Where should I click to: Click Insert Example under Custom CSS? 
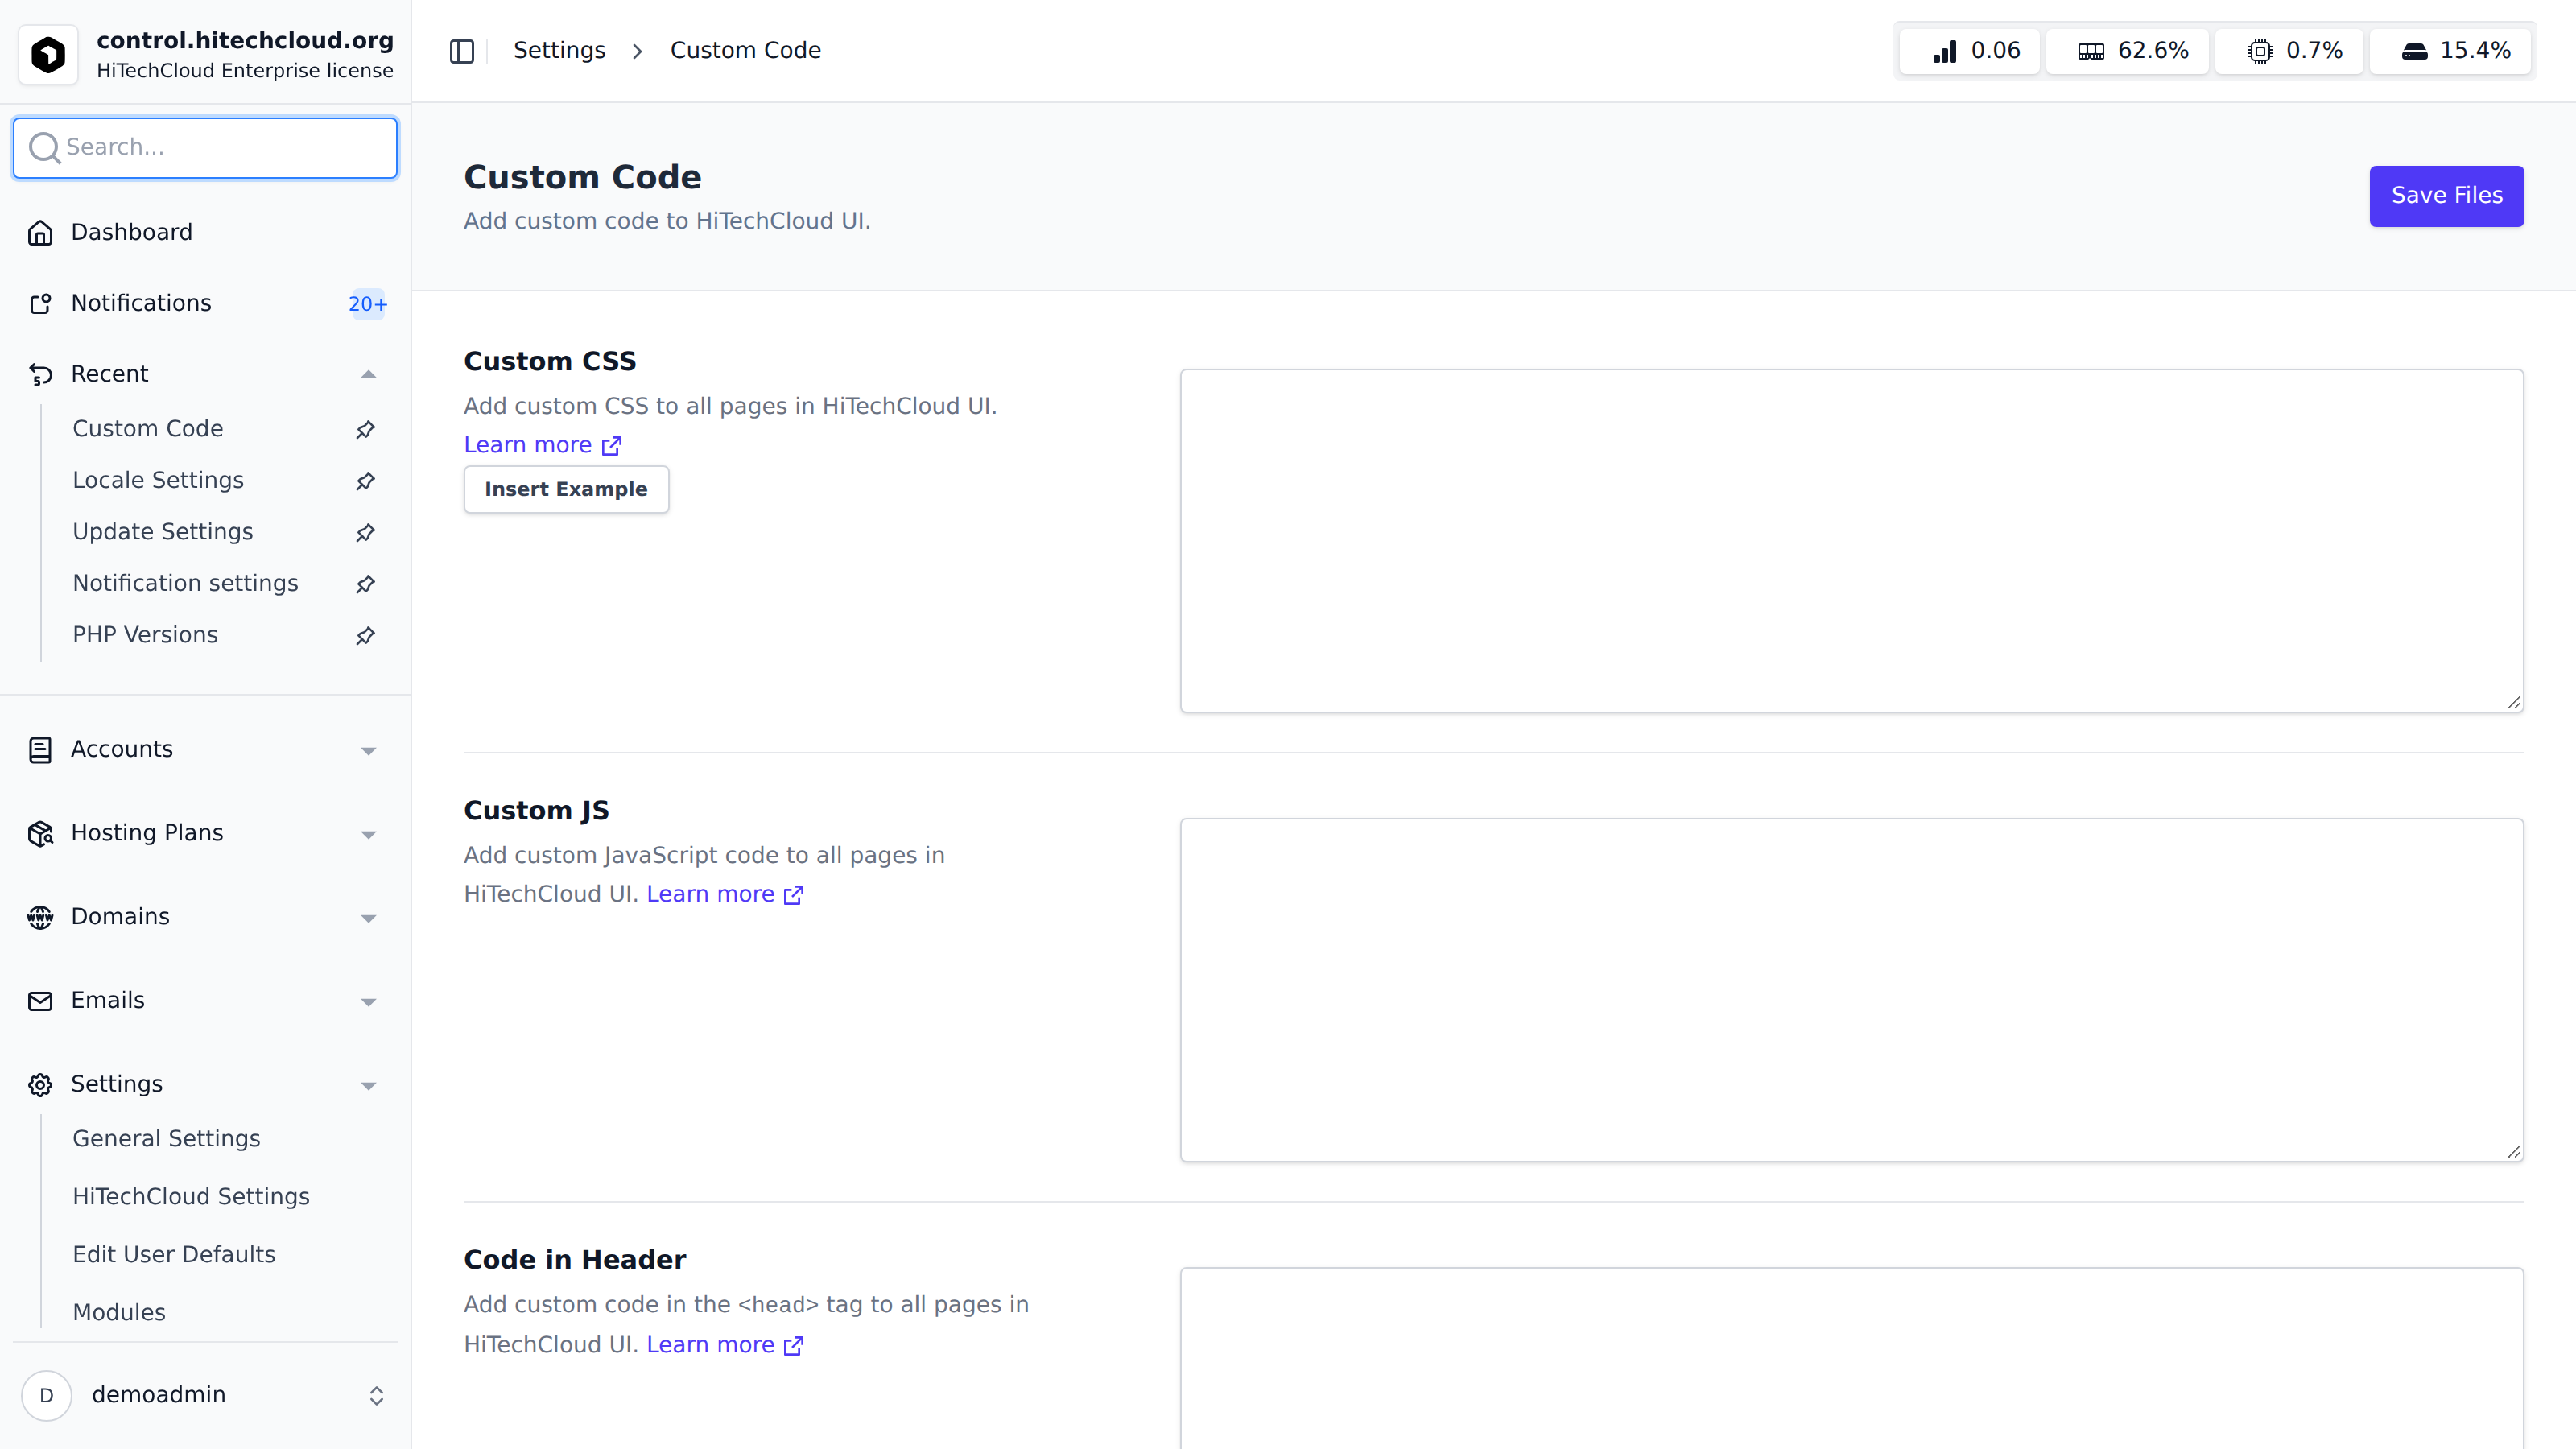pyautogui.click(x=566, y=489)
